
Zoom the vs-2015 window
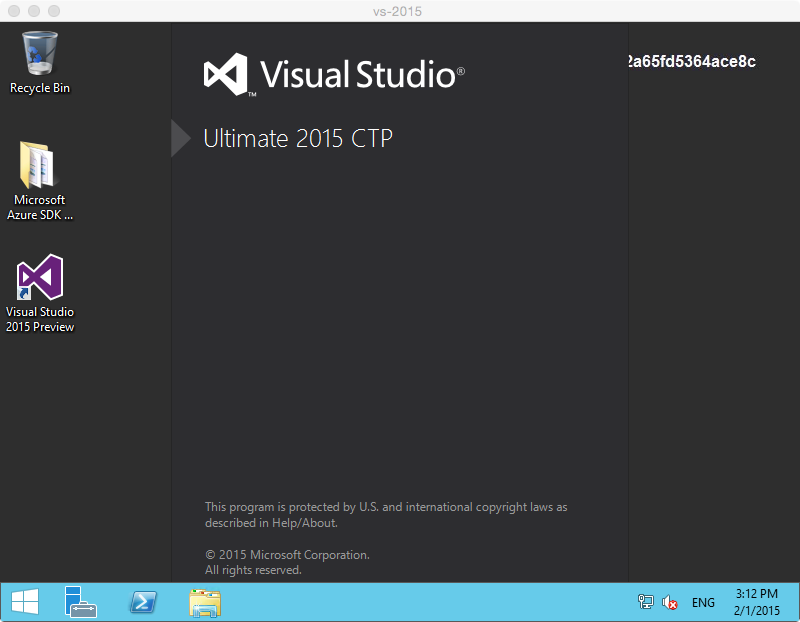tap(54, 11)
